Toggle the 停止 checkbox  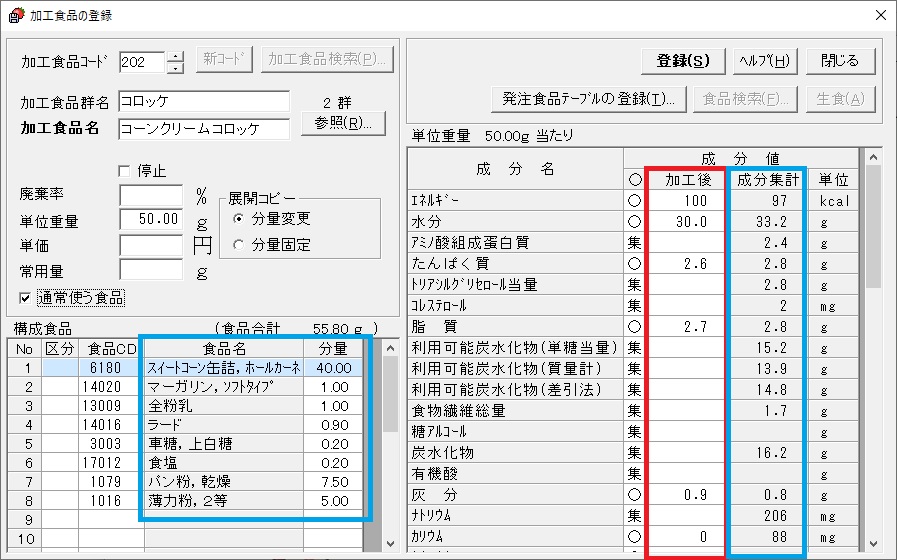(x=125, y=171)
